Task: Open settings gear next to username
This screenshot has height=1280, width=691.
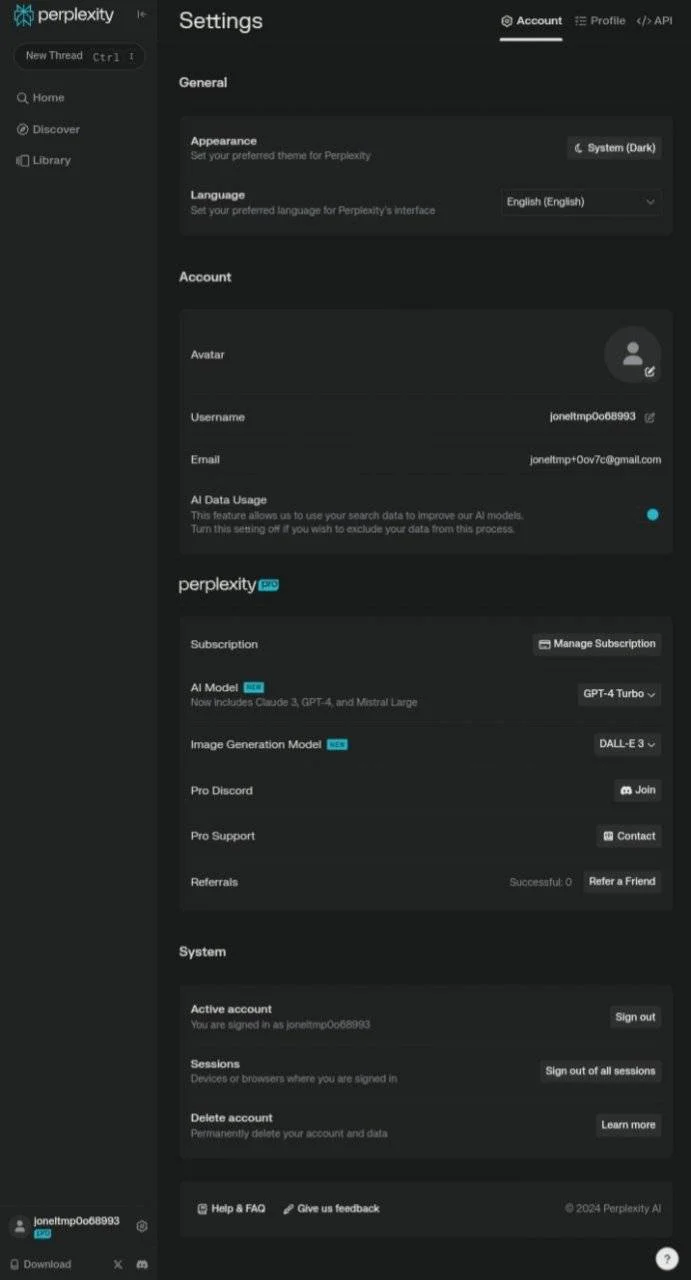Action: click(142, 1226)
